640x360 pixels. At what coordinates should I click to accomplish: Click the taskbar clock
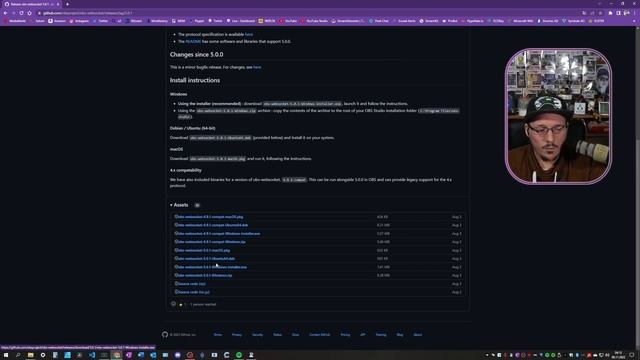[x=618, y=355]
